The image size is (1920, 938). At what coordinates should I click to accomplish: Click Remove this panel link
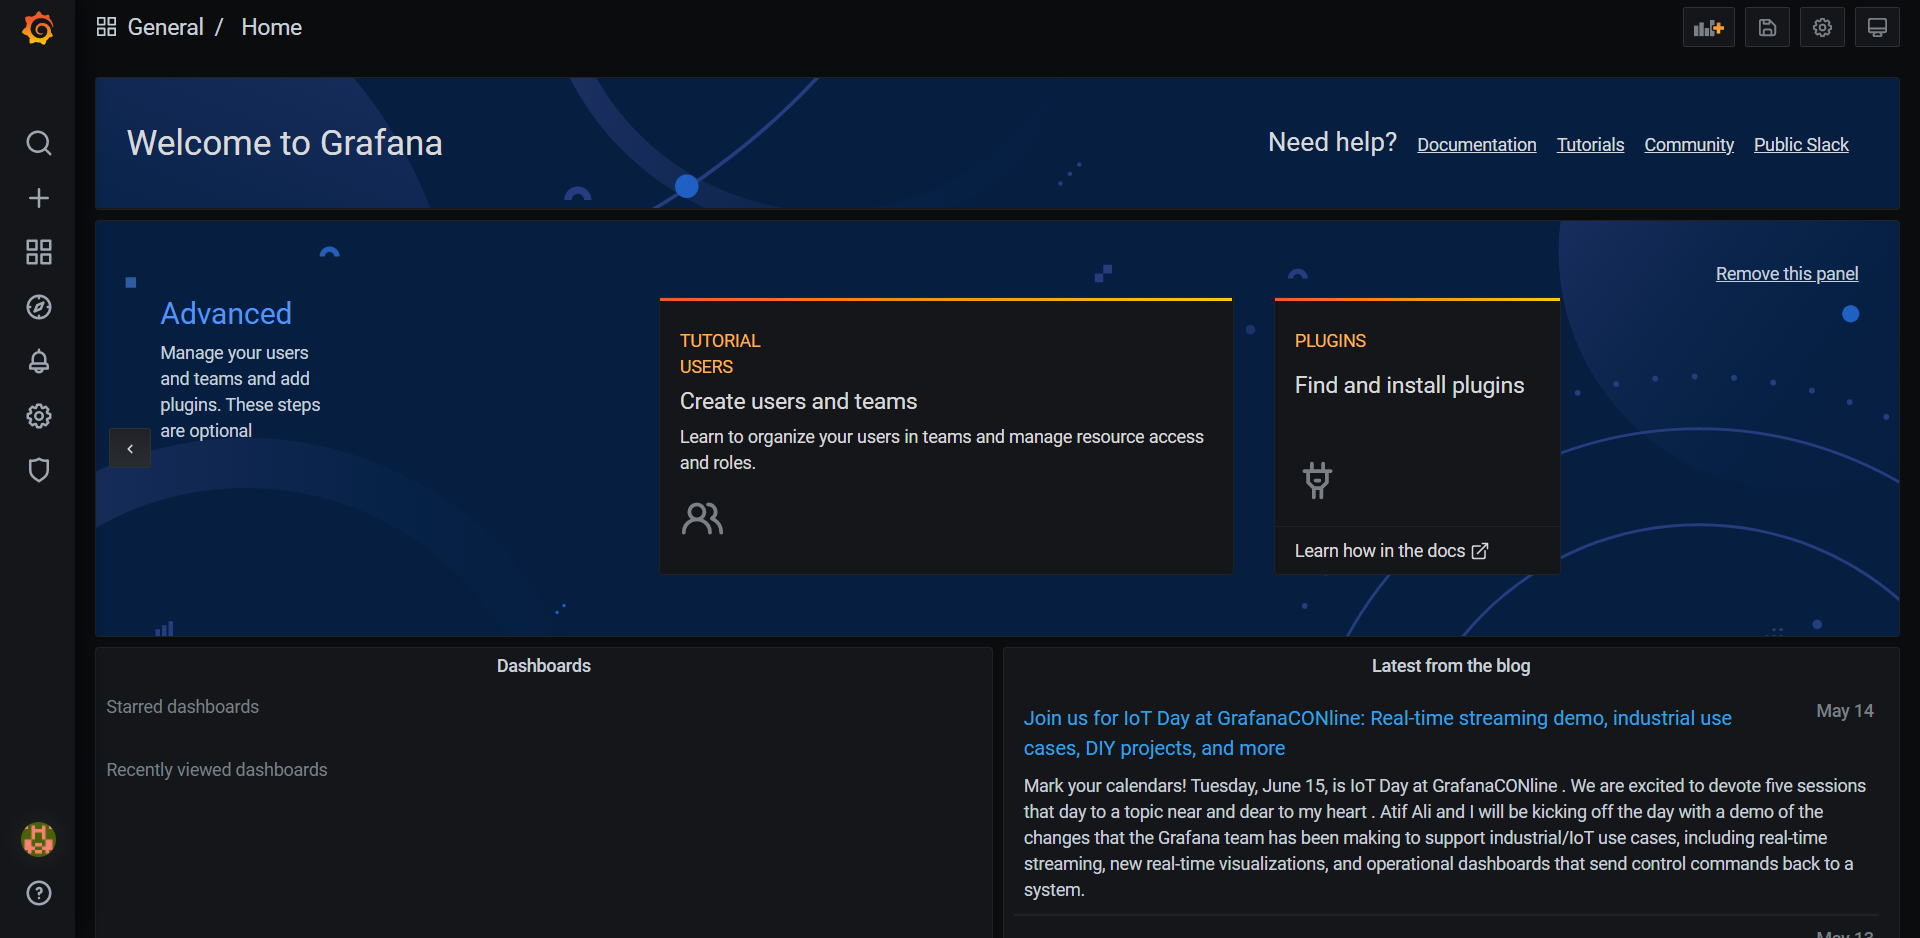tap(1787, 274)
